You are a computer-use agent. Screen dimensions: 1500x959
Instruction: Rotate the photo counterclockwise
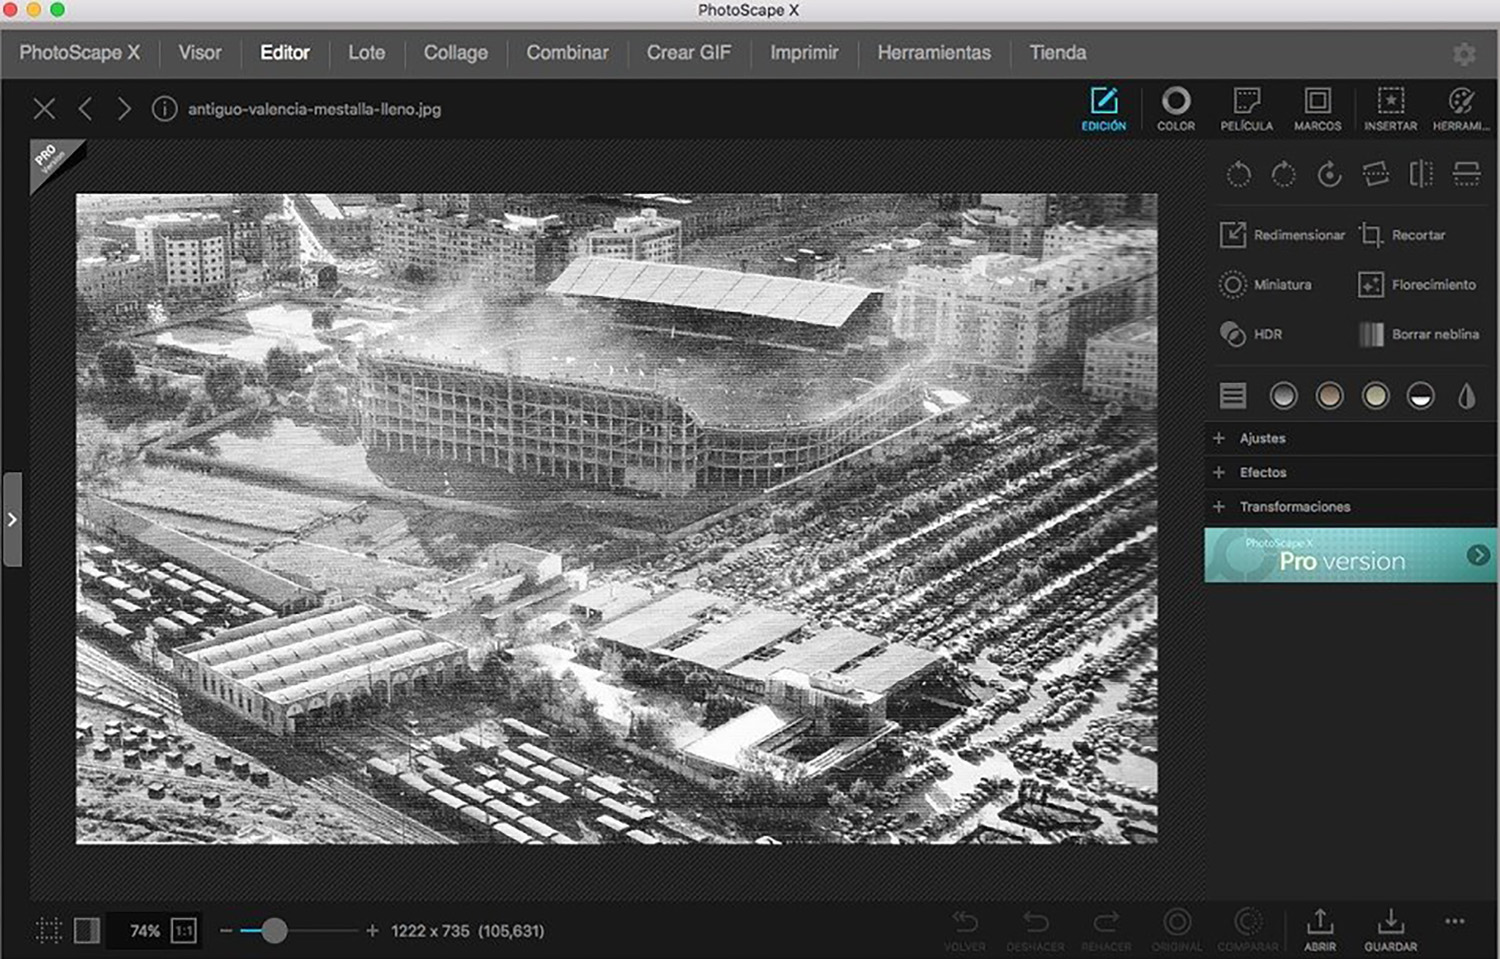tap(1238, 174)
